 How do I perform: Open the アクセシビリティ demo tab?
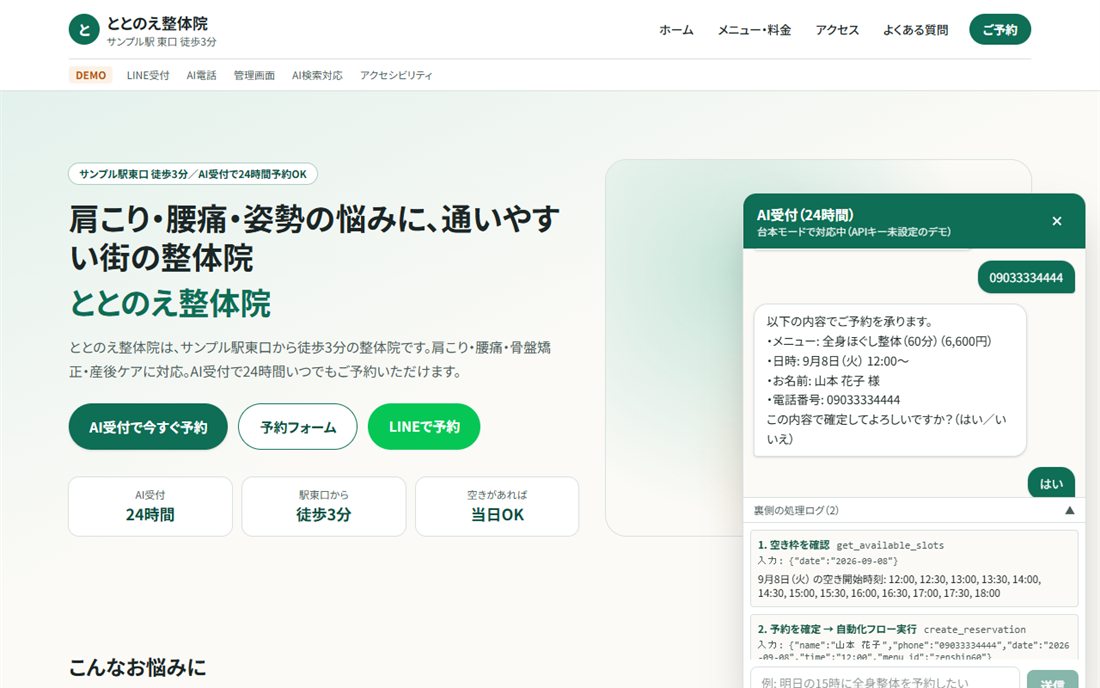pyautogui.click(x=396, y=75)
